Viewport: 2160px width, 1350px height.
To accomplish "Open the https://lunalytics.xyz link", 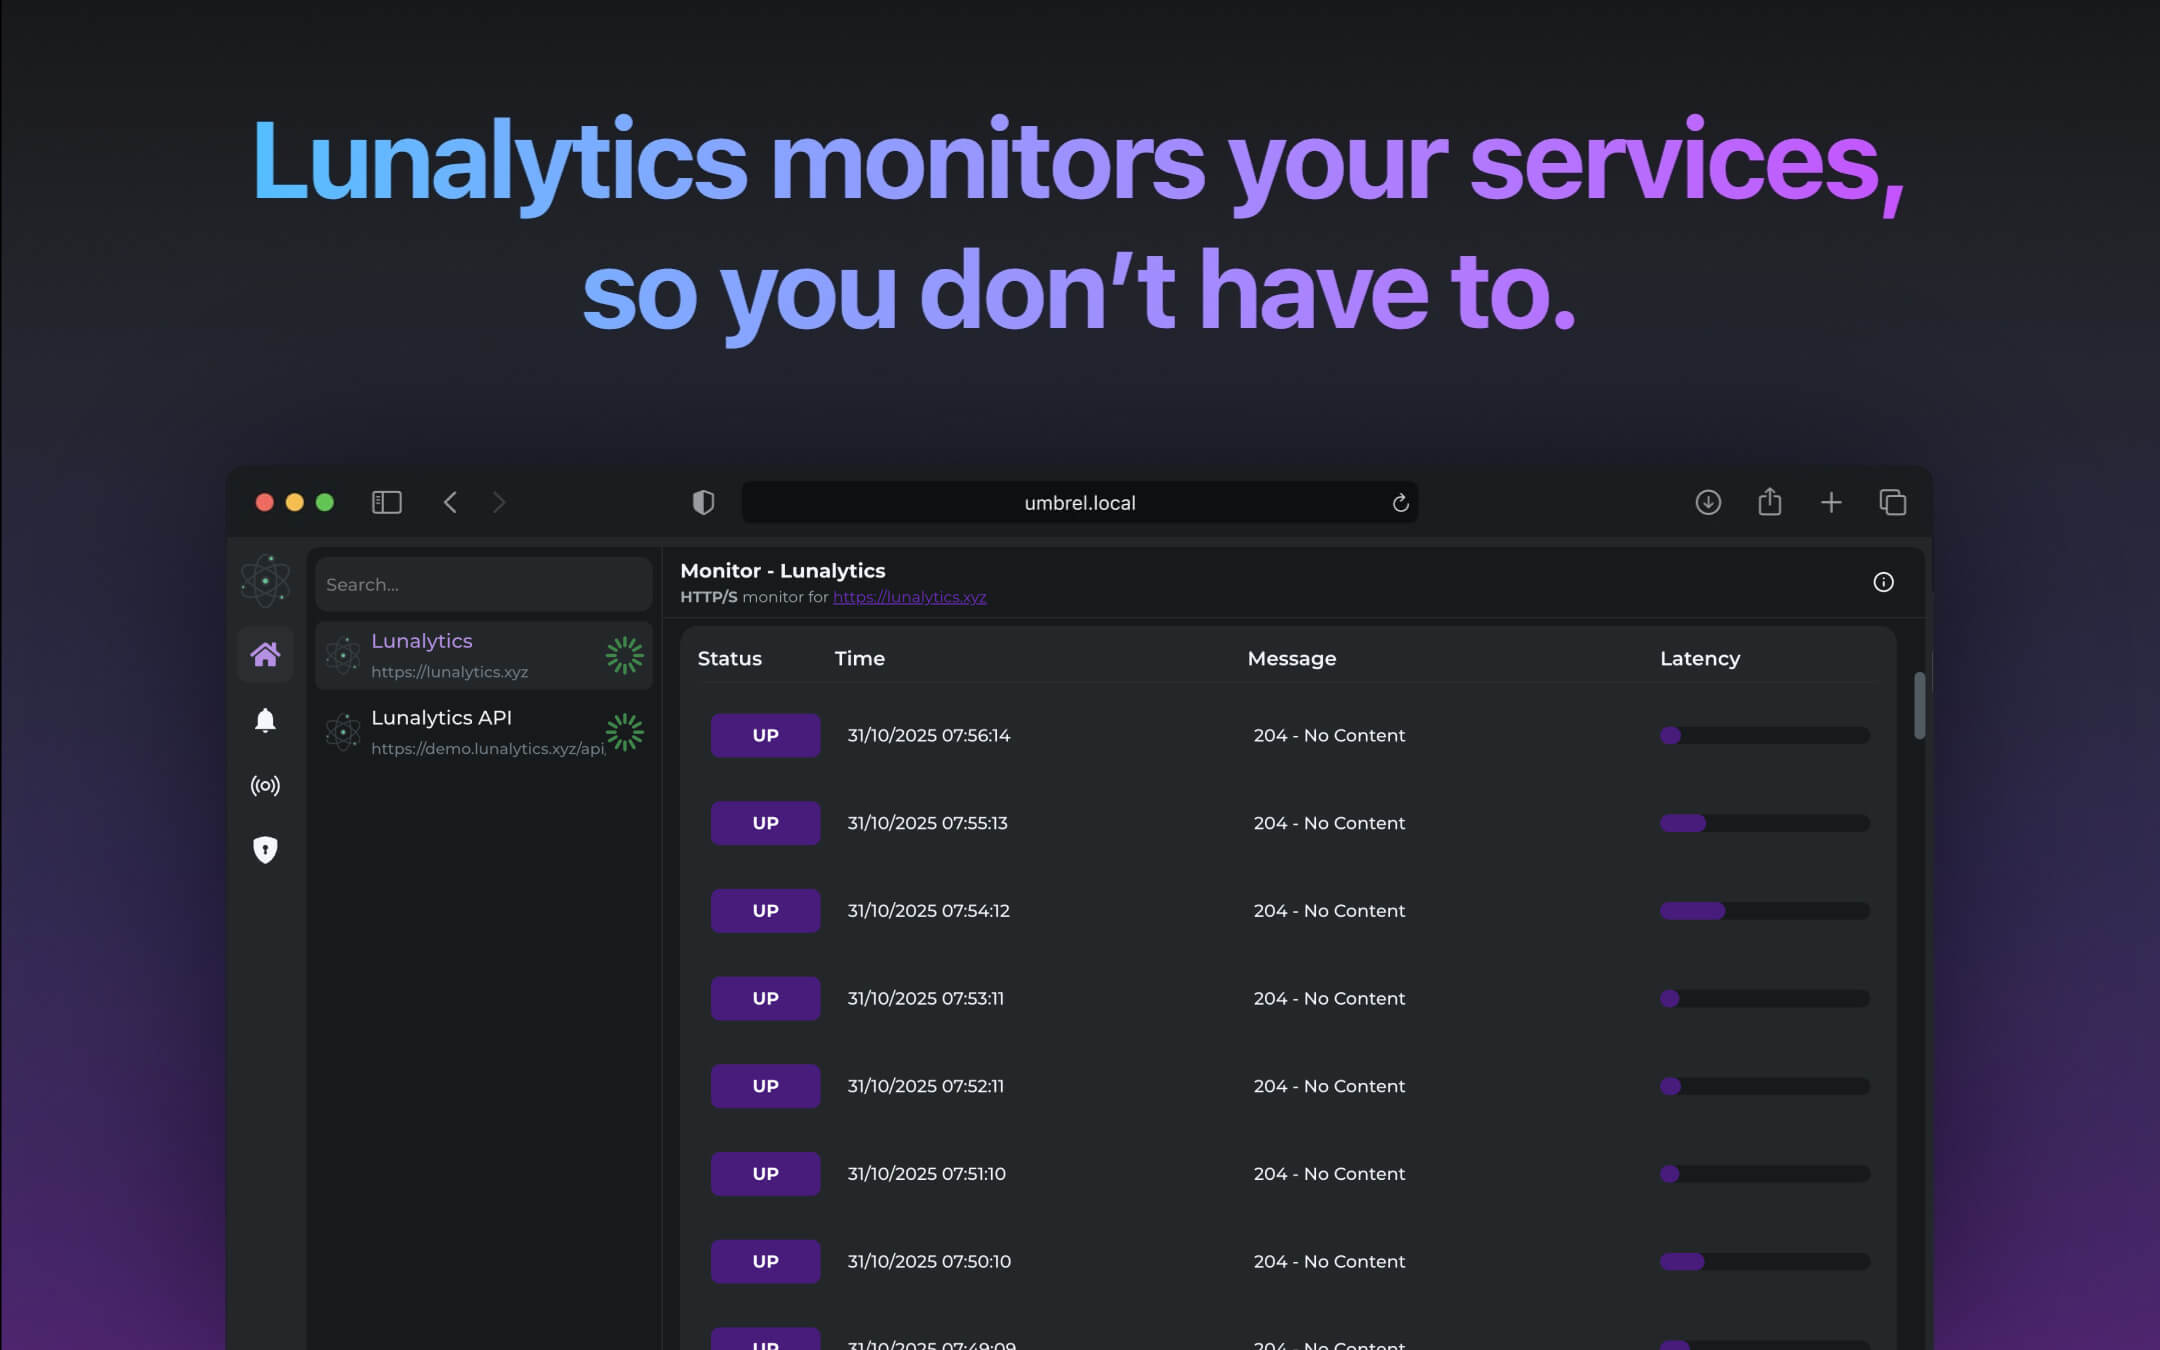I will pos(909,597).
